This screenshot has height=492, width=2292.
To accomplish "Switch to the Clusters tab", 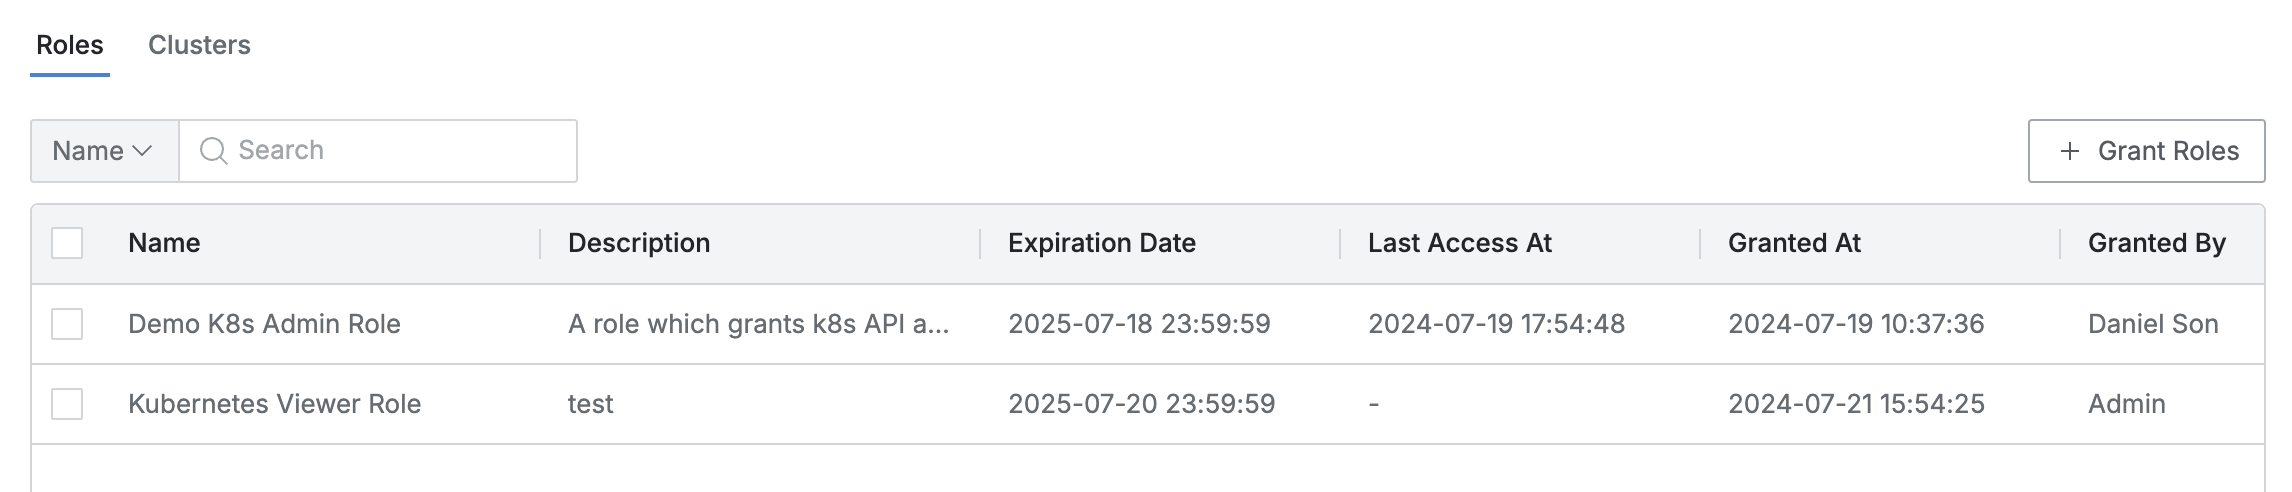I will click(199, 45).
